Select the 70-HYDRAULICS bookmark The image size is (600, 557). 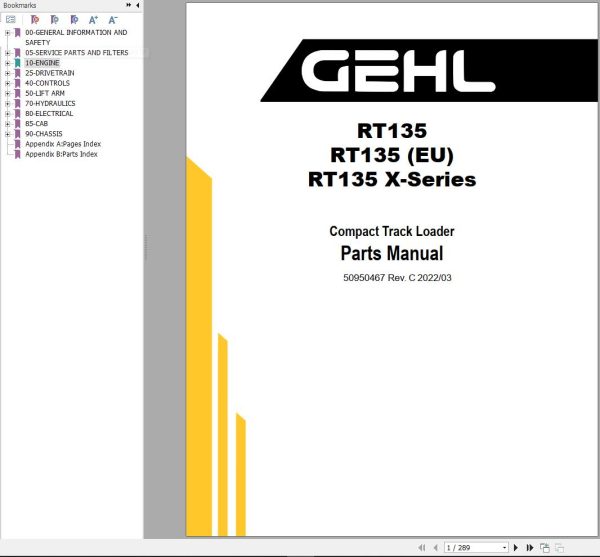pyautogui.click(x=50, y=103)
